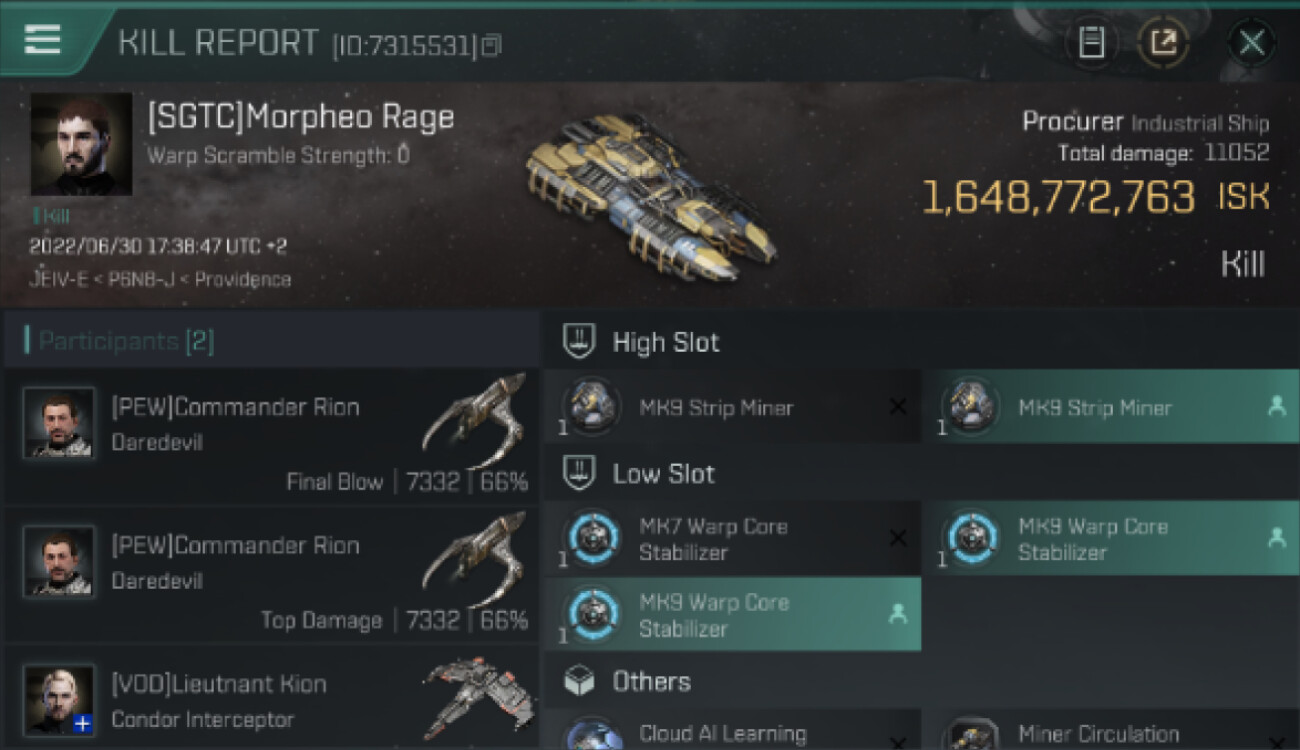This screenshot has height=750, width=1300.
Task: Close the kill report window
Action: point(1251,42)
